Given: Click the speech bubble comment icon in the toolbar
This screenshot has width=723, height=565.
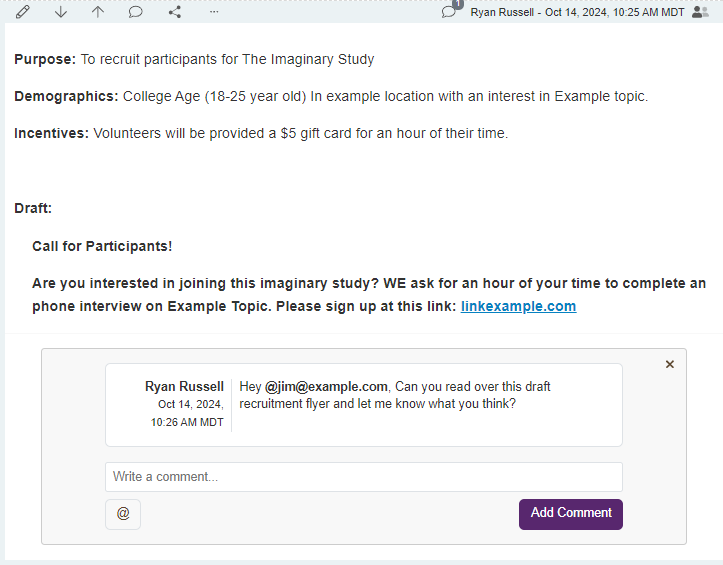Looking at the screenshot, I should click(136, 12).
